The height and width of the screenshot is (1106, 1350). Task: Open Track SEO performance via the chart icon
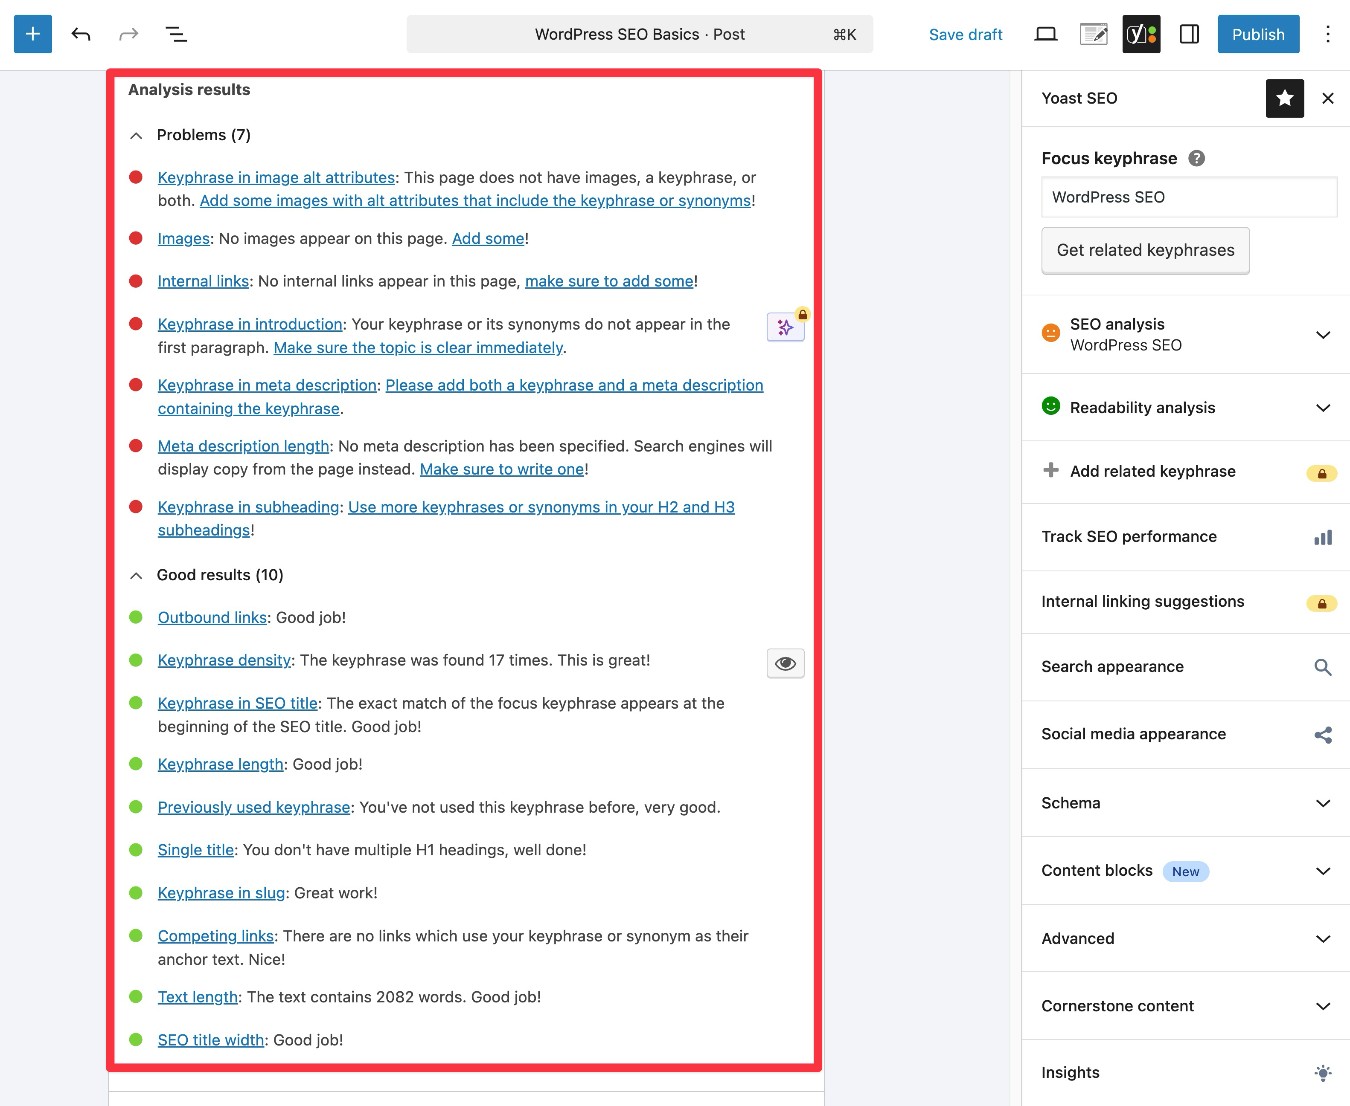tap(1322, 537)
